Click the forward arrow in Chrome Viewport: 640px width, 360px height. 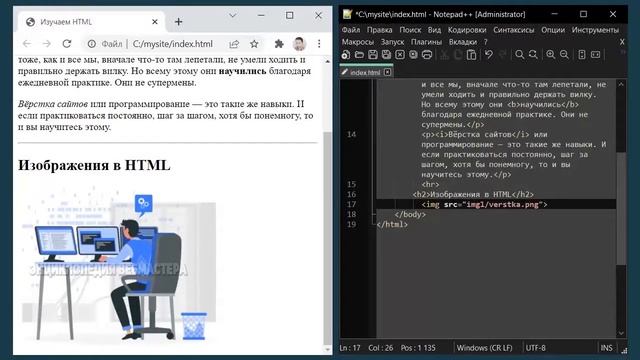pos(47,44)
